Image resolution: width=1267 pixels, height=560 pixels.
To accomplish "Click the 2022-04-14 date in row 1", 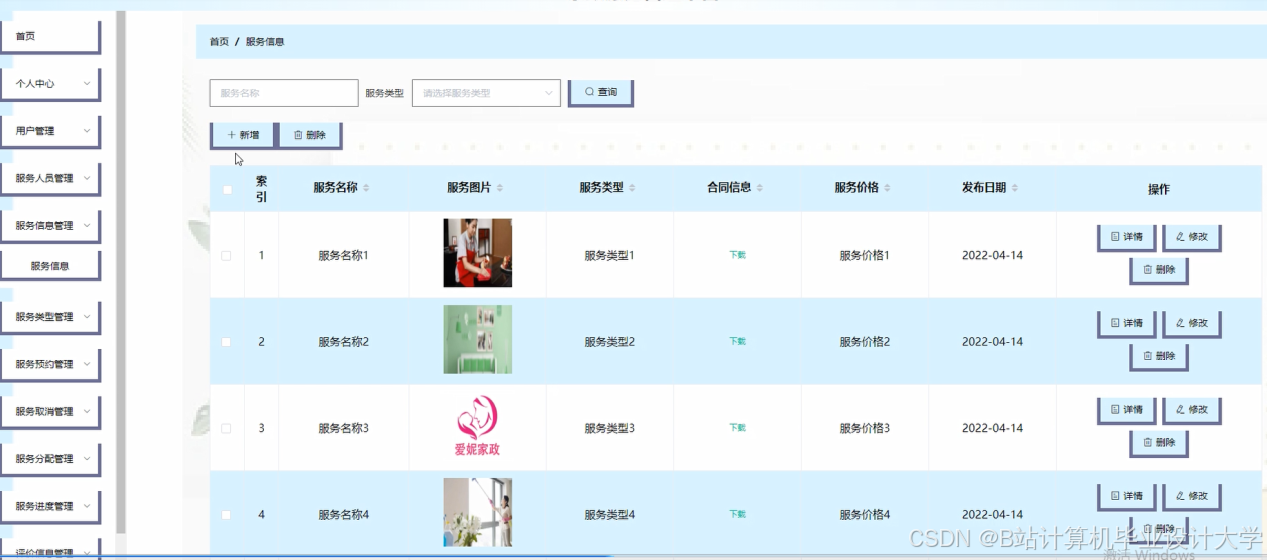I will 992,255.
